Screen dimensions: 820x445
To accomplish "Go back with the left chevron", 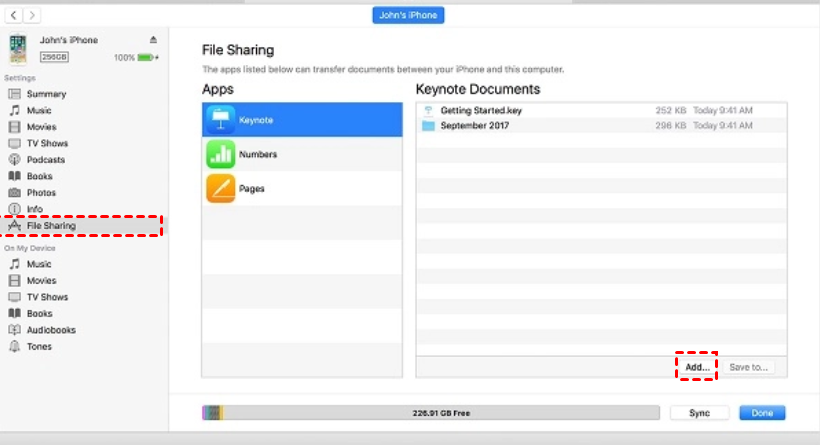I will point(12,16).
